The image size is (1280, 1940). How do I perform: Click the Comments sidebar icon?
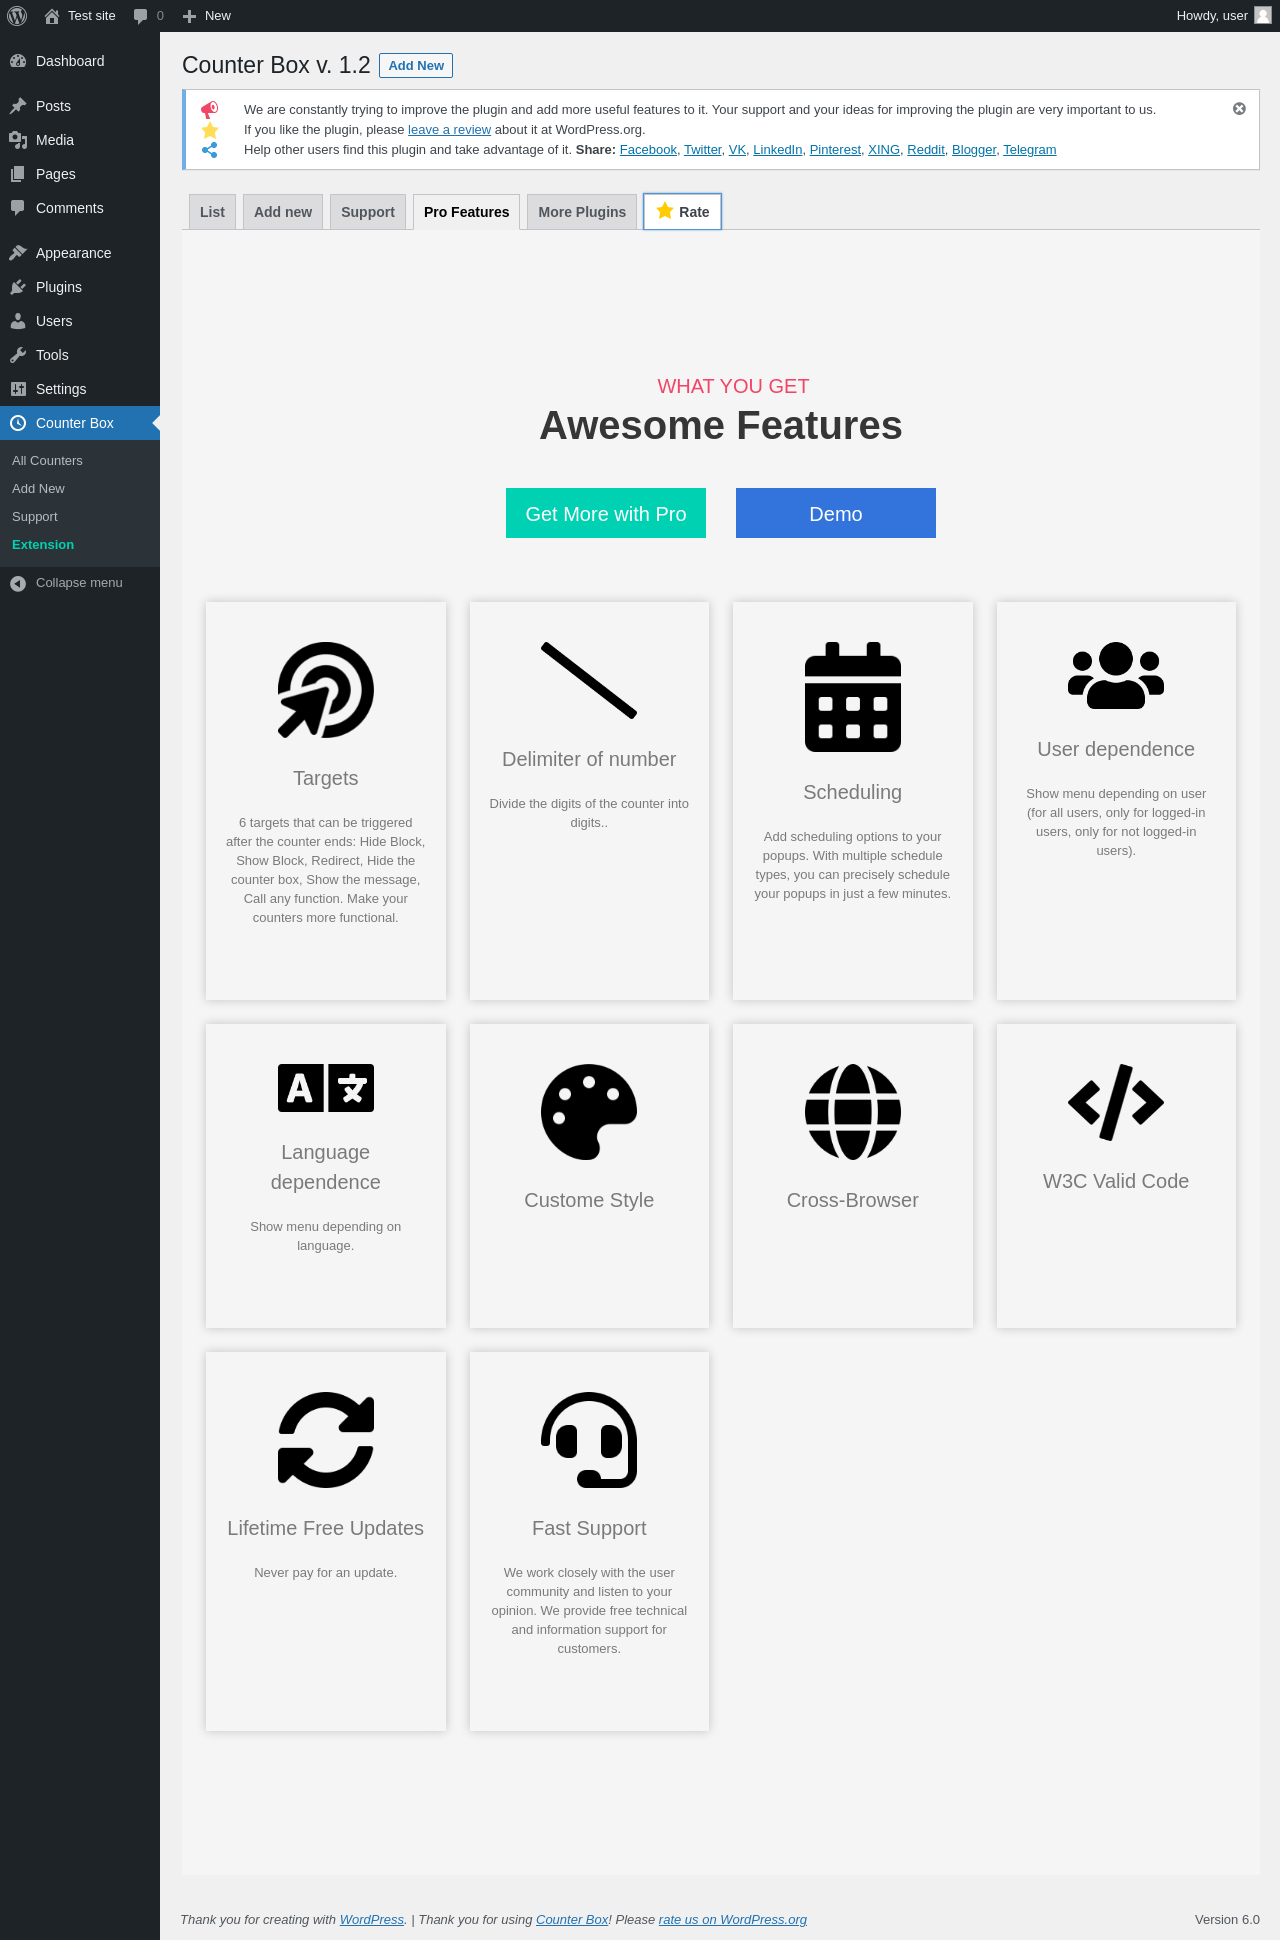[18, 208]
